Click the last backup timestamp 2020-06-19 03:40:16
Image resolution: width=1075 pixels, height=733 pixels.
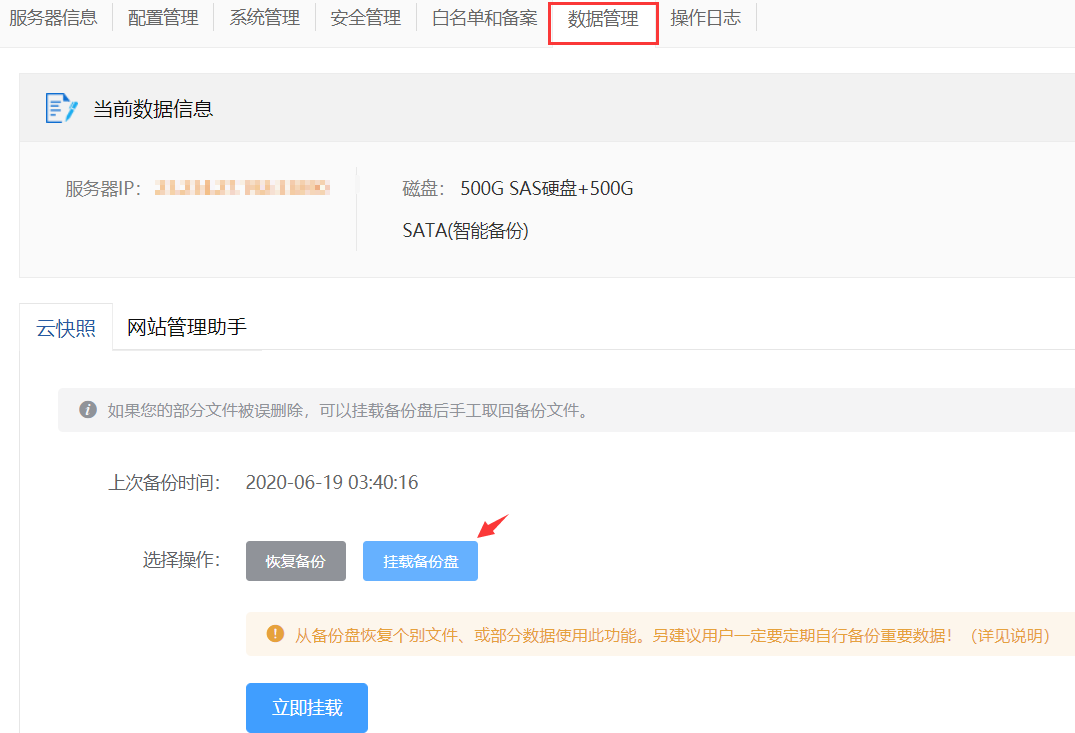(x=332, y=483)
